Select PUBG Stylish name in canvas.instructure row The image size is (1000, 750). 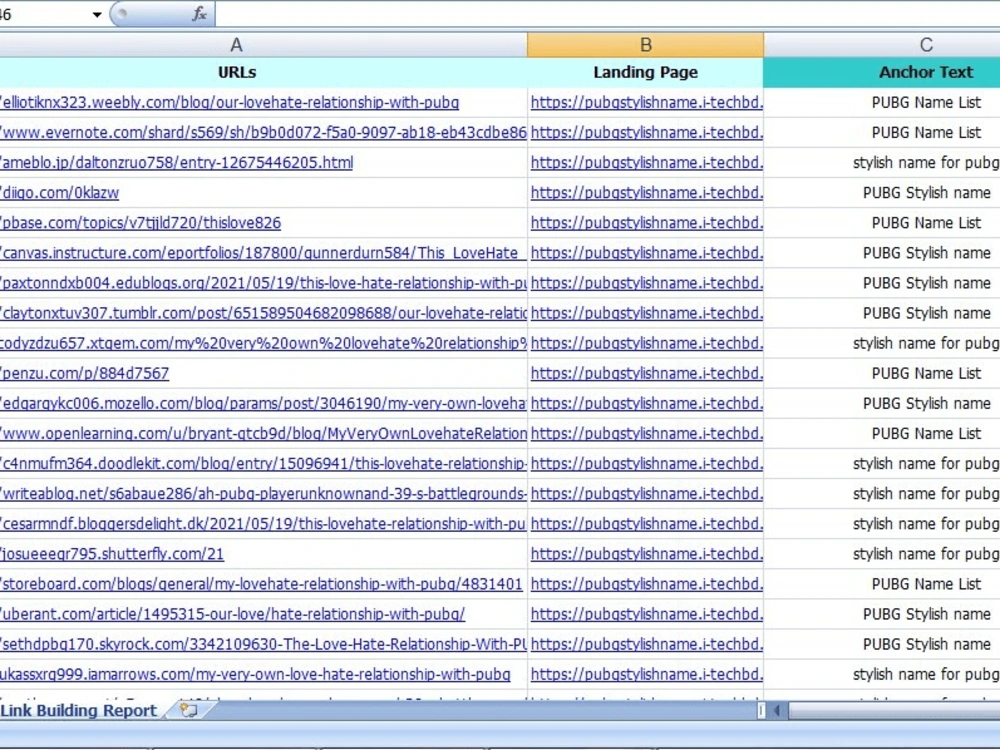click(x=926, y=253)
